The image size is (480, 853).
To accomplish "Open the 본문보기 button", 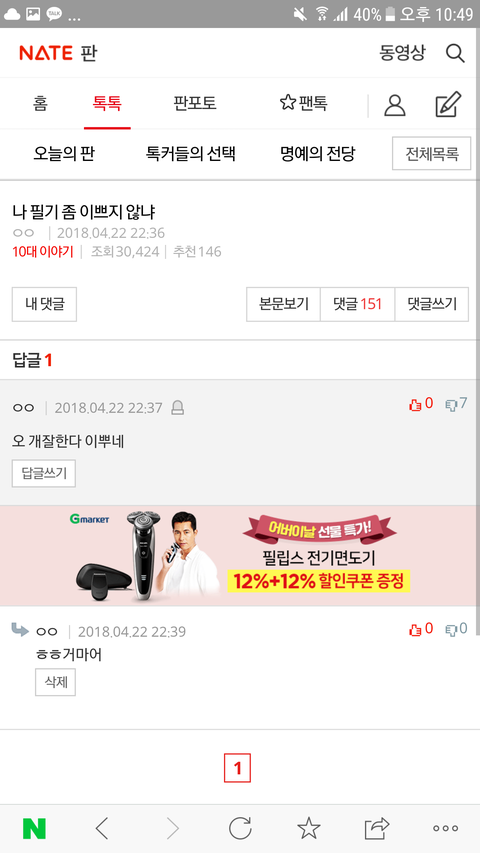I will click(x=284, y=304).
